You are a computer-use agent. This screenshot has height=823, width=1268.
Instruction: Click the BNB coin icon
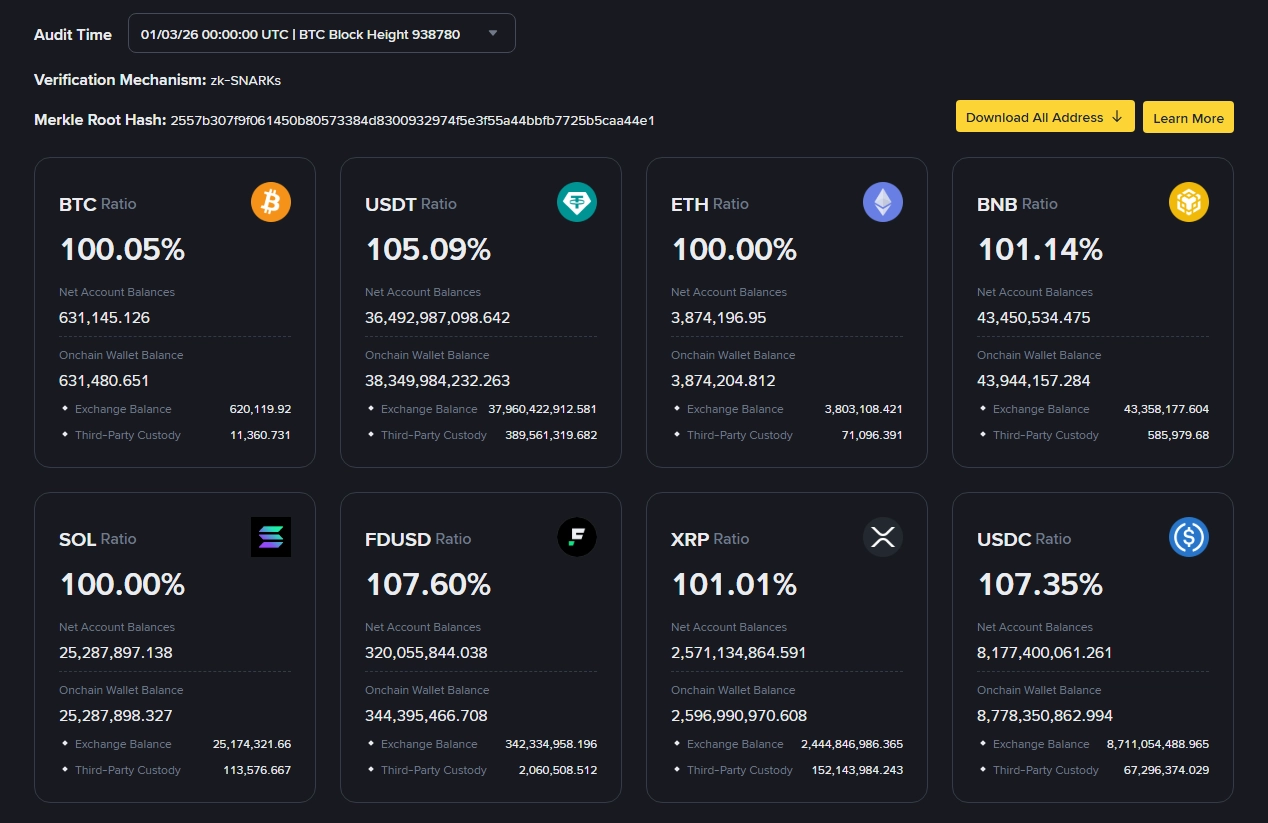[x=1188, y=203]
